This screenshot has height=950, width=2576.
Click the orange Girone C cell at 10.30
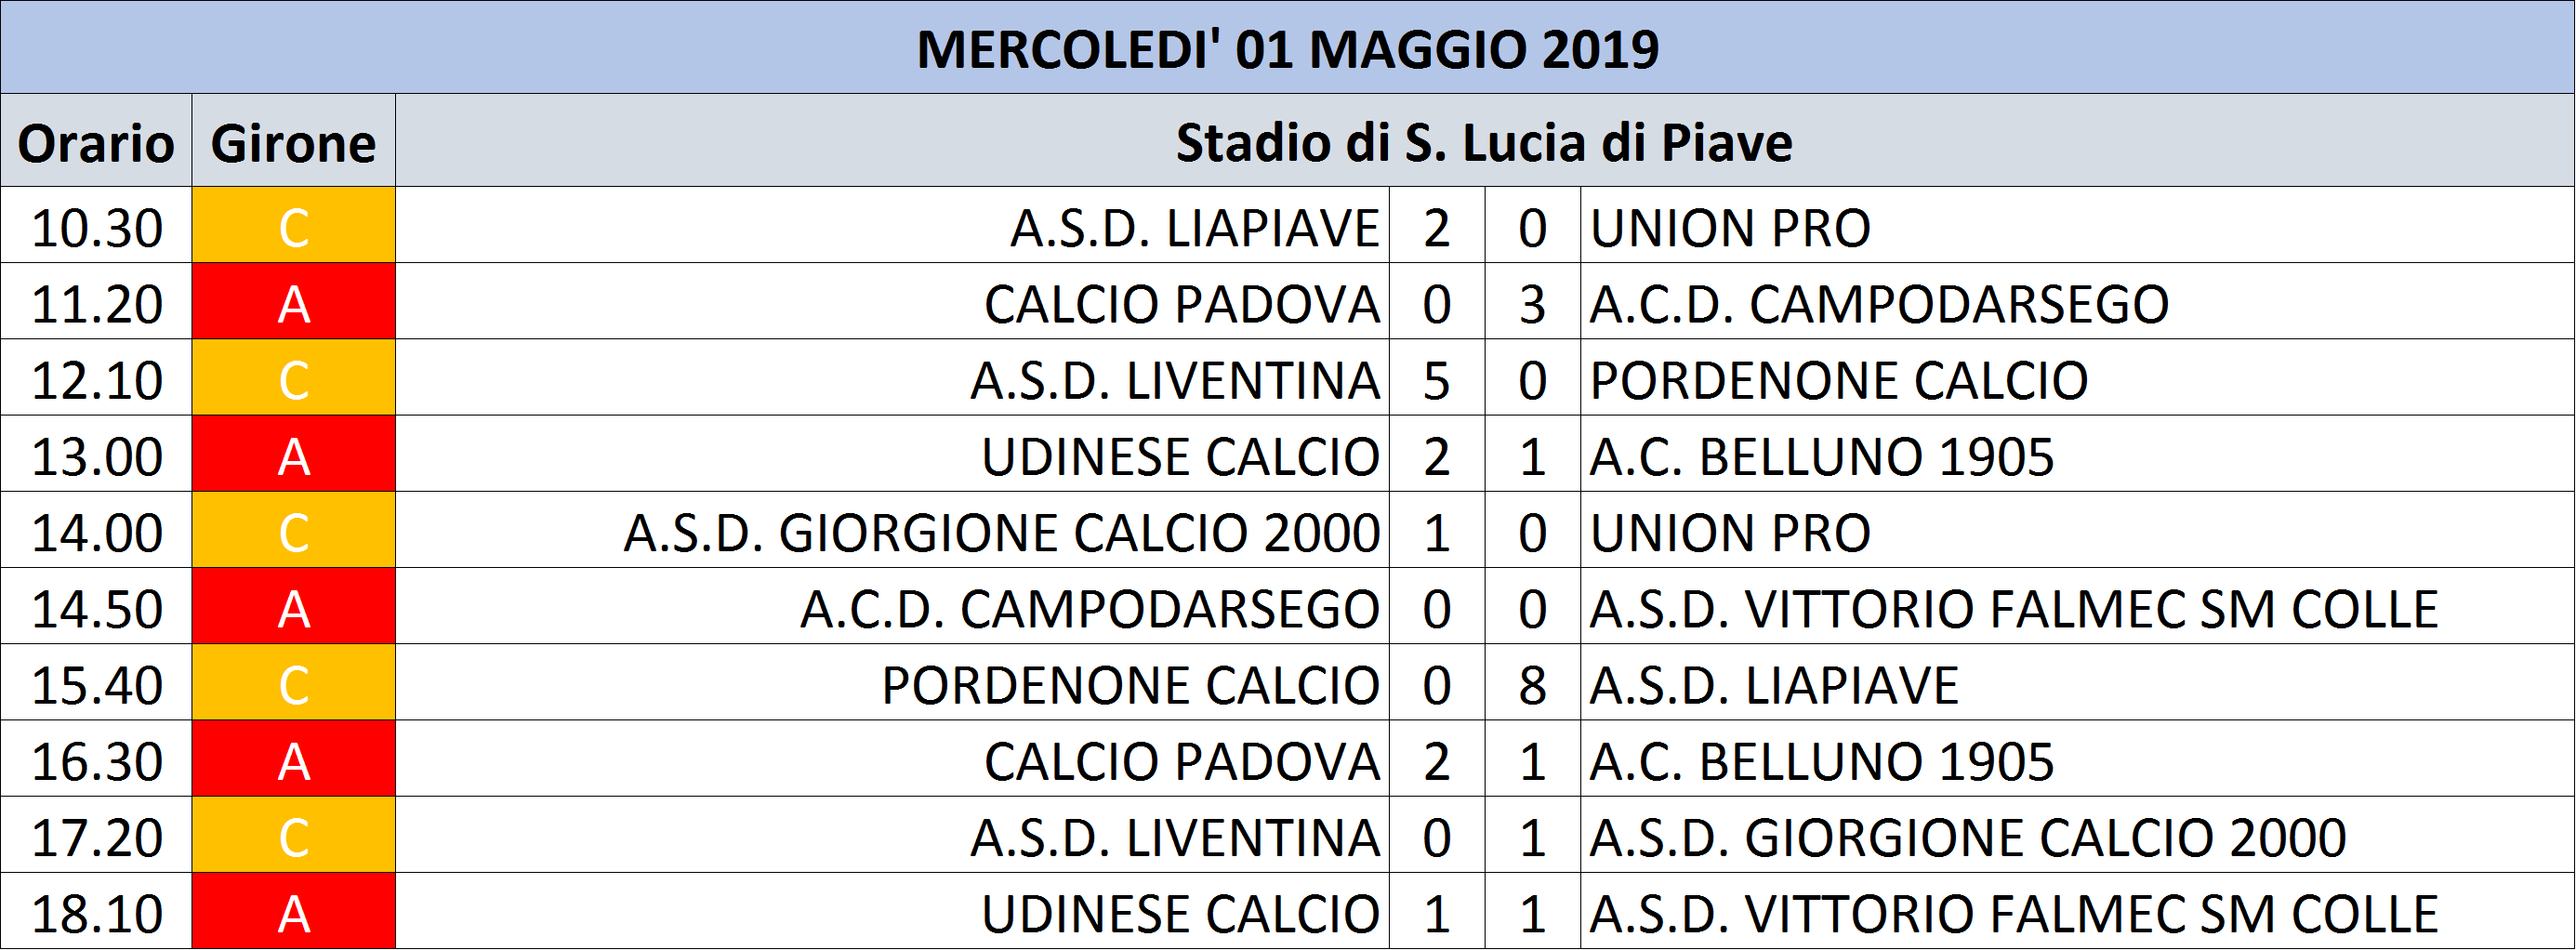(293, 225)
